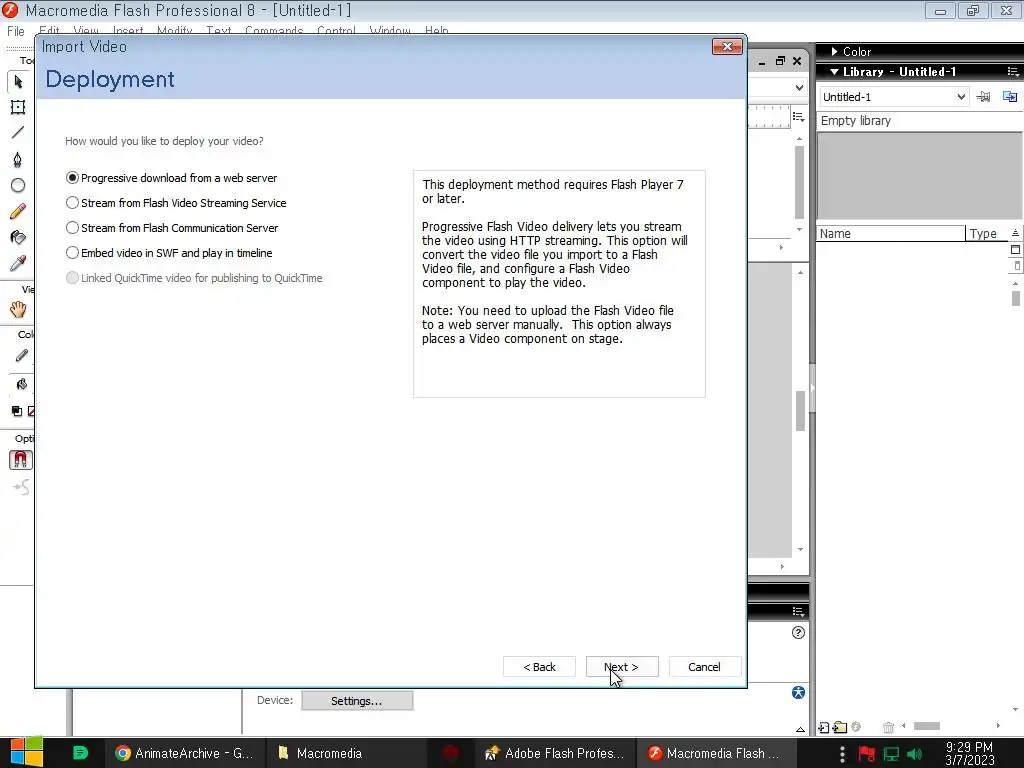Select the Selection arrow tool
Viewport: 1024px width, 768px height.
pyautogui.click(x=18, y=82)
